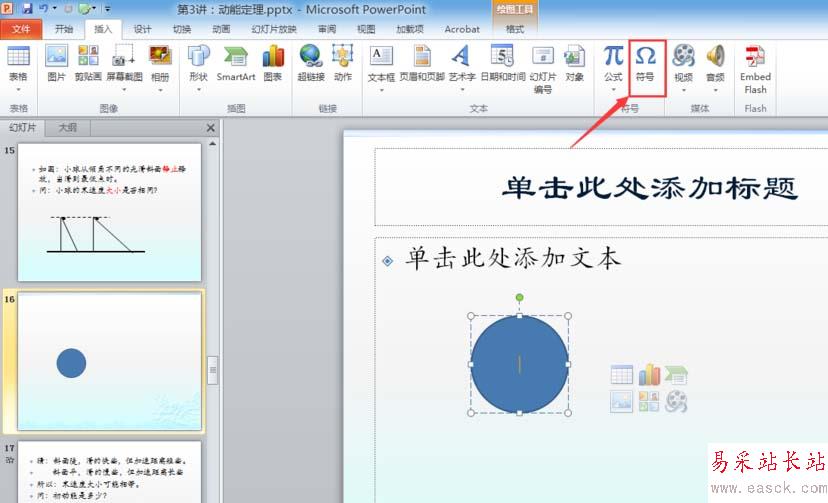The image size is (828, 503).
Task: Open the customize quick access toolbar dropdown
Action: tap(107, 8)
